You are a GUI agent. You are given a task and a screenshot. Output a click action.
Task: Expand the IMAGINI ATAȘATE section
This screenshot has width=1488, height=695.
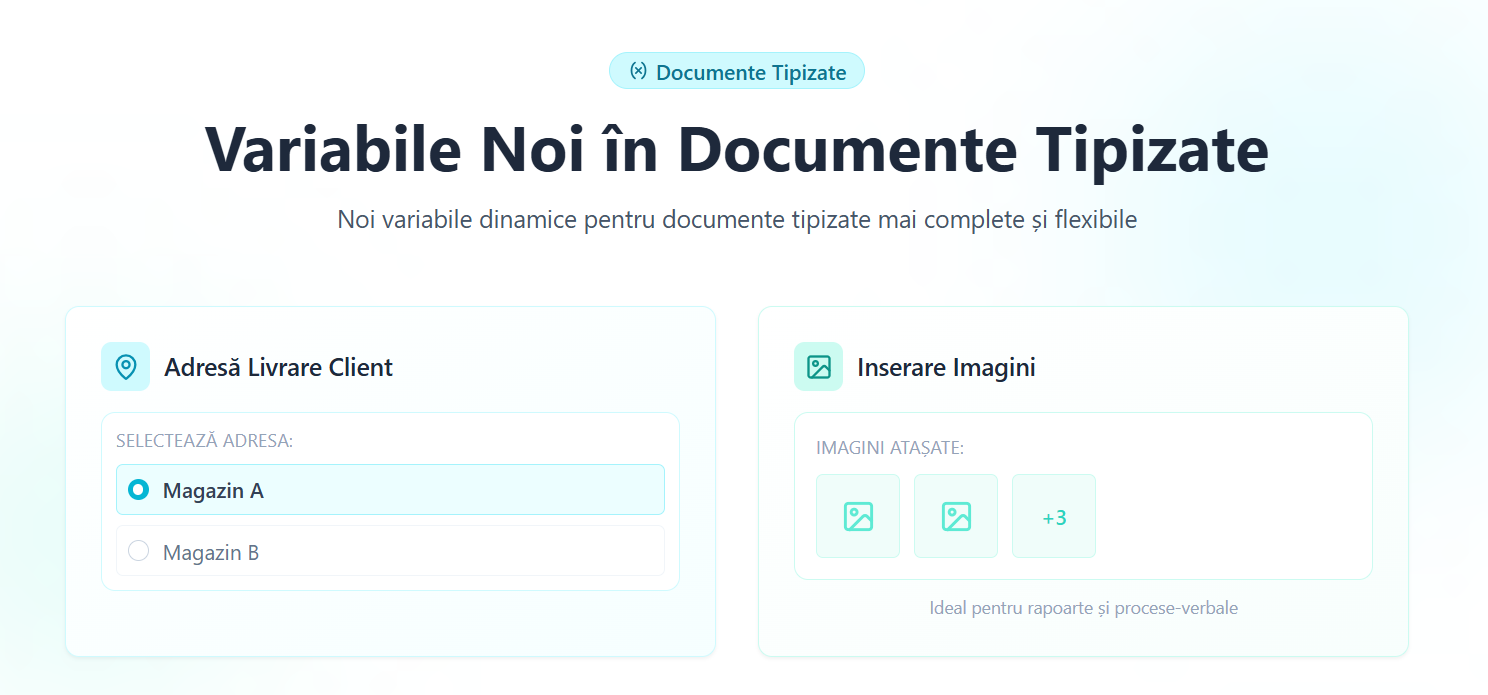coord(889,447)
